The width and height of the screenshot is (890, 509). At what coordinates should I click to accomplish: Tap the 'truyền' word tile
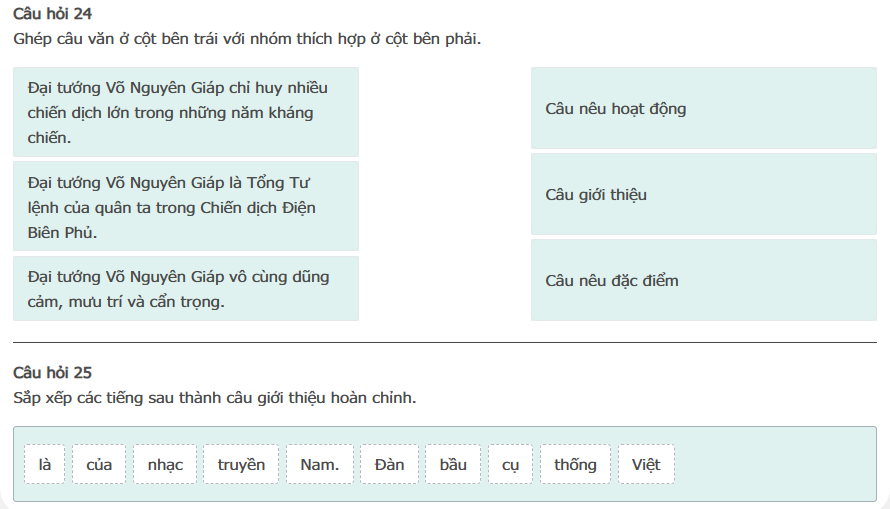click(241, 464)
